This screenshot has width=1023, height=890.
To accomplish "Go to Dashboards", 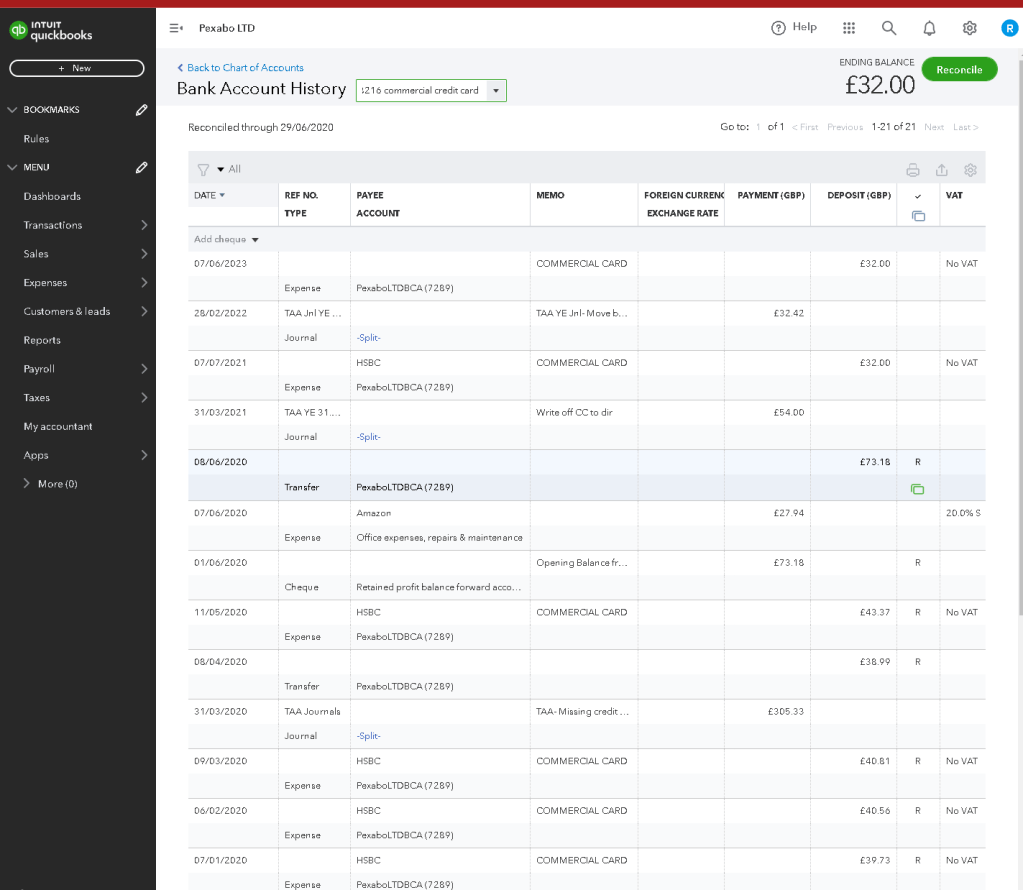I will click(52, 196).
